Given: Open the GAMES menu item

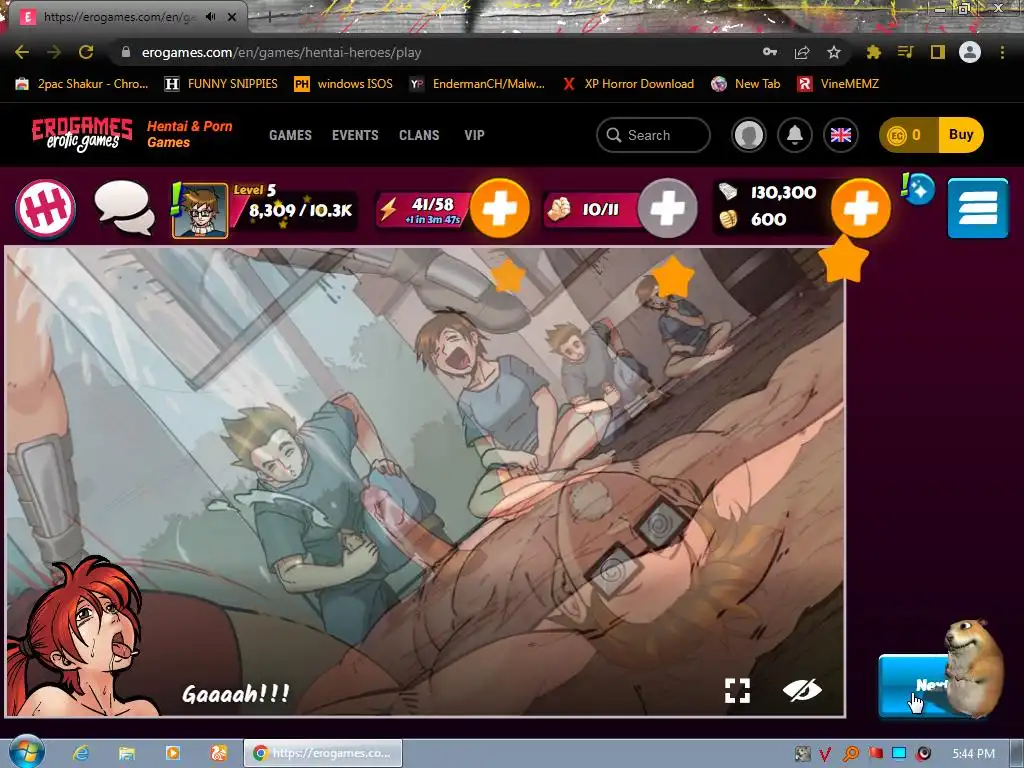Looking at the screenshot, I should click(x=291, y=135).
